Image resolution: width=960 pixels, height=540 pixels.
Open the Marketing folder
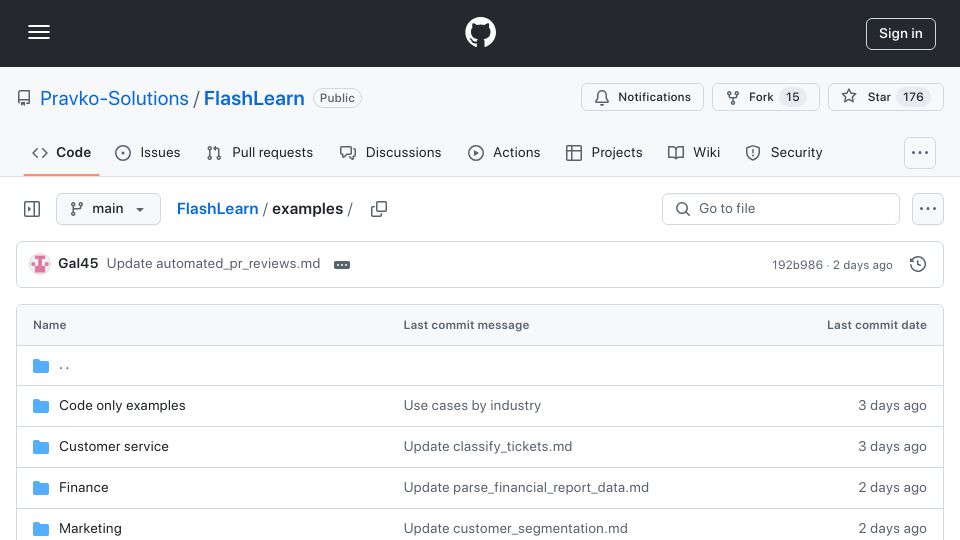(x=90, y=528)
